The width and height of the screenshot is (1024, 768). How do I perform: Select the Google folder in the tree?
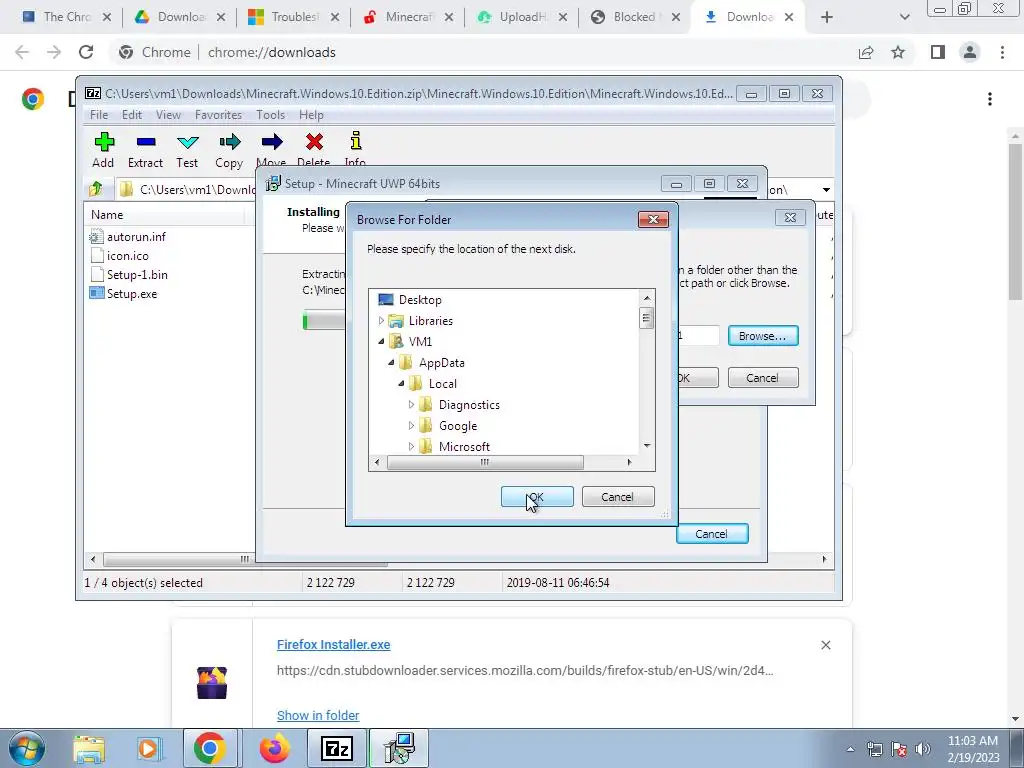458,426
